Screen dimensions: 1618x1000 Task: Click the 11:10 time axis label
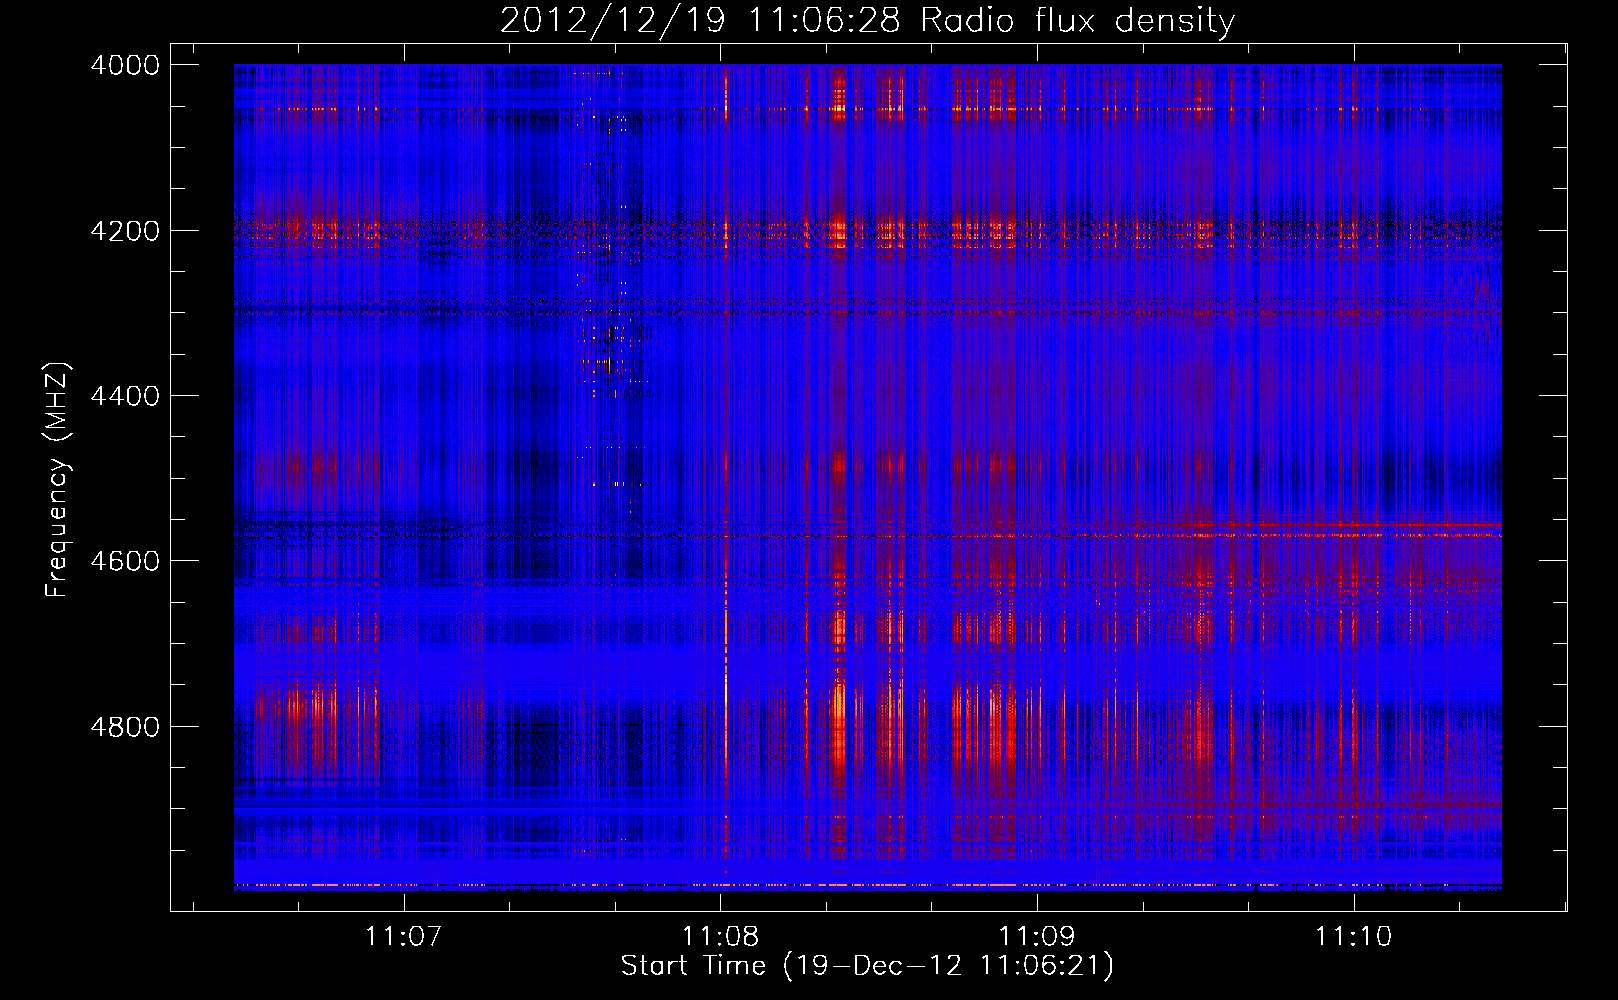click(x=1353, y=936)
